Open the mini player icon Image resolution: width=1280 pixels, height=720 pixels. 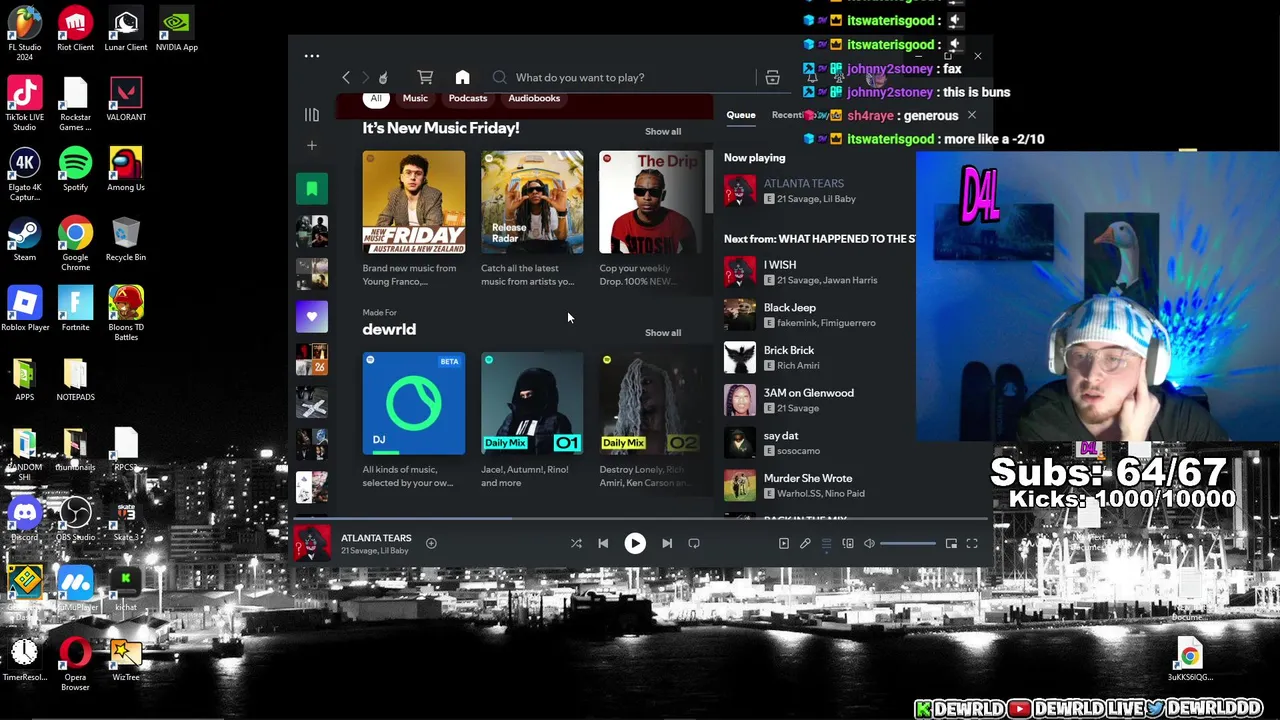(951, 543)
